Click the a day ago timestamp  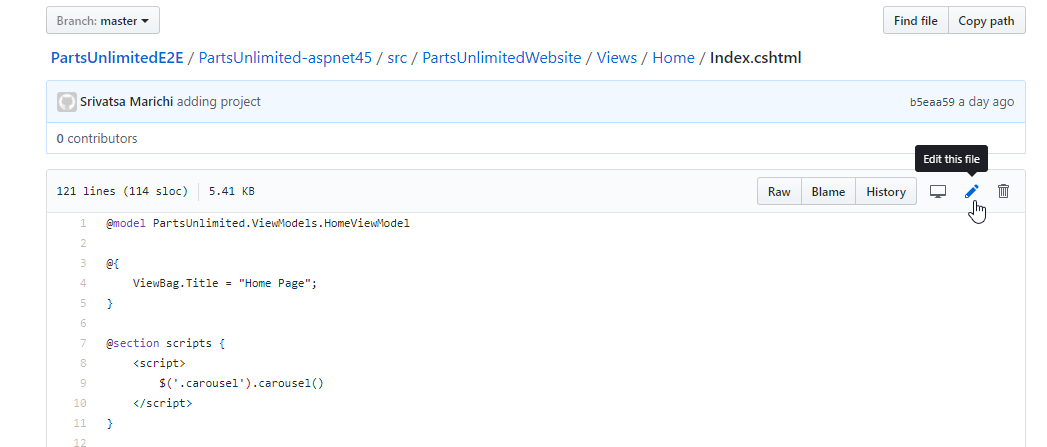(986, 102)
